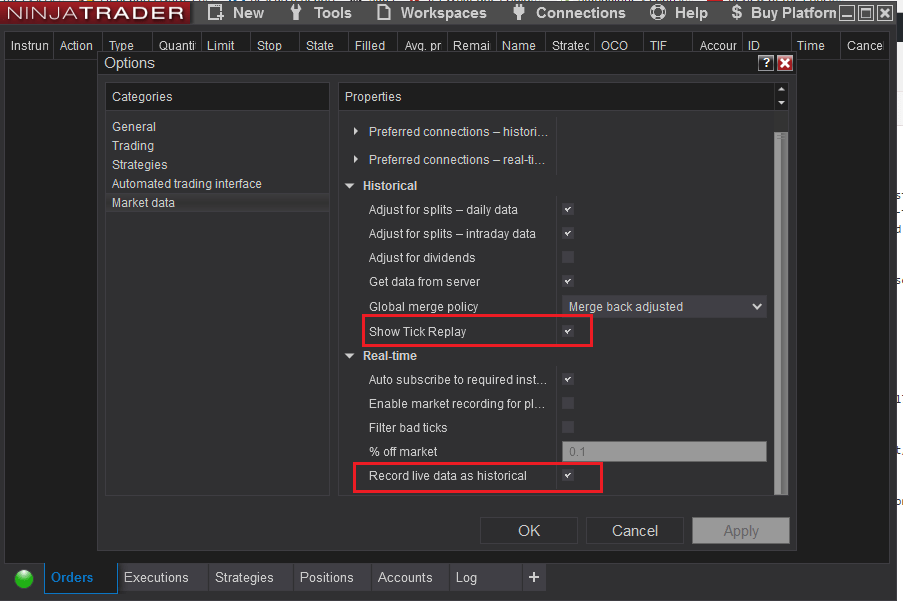The height and width of the screenshot is (601, 903).
Task: Enable the Filter bad ticks checkbox
Action: coord(568,427)
